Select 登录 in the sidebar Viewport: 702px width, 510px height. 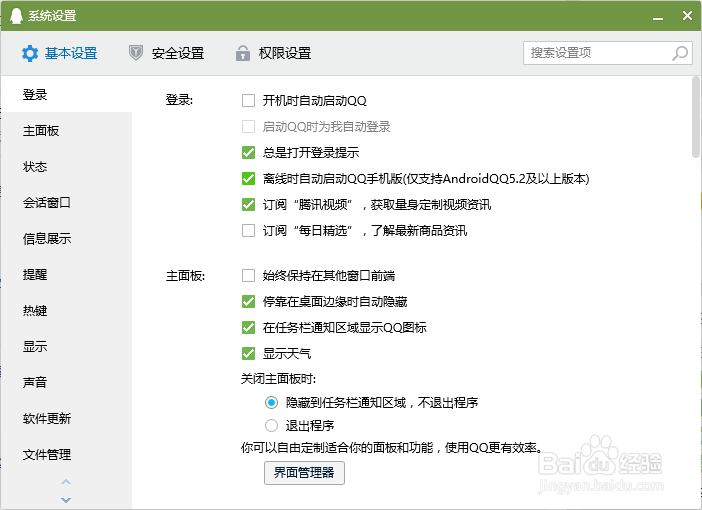(66, 94)
